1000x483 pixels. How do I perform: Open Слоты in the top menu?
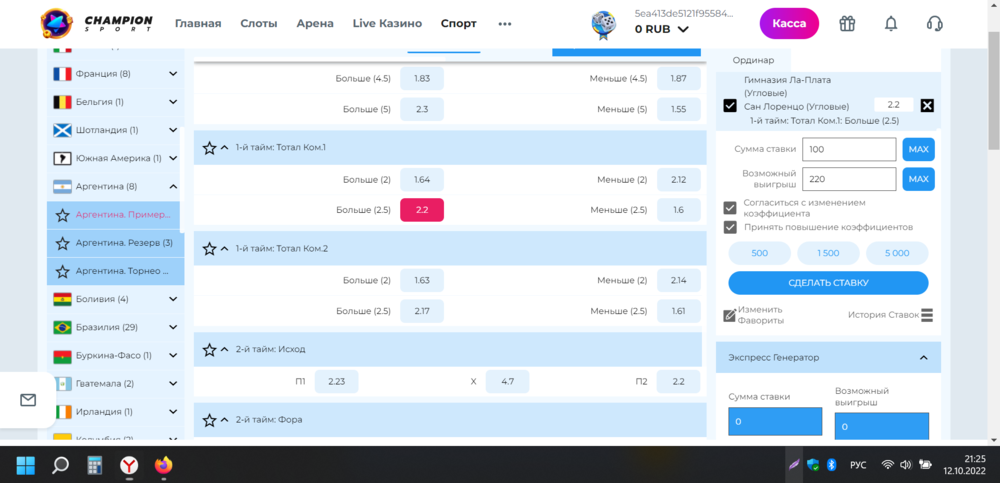coord(259,24)
